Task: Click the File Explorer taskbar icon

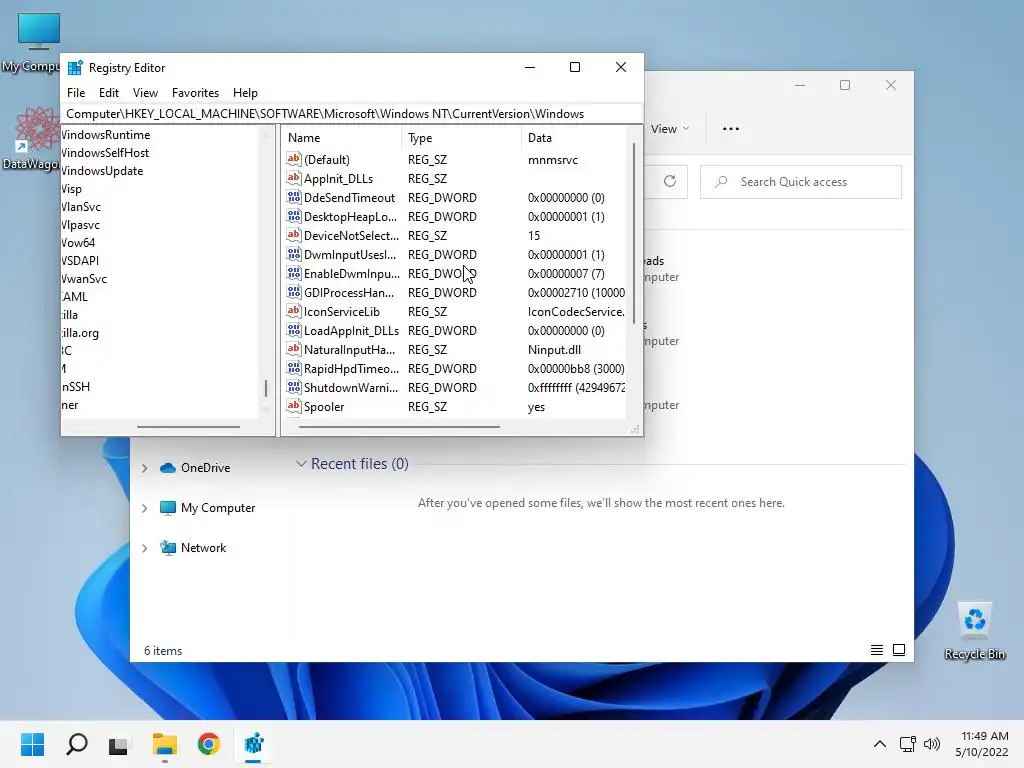Action: click(165, 744)
